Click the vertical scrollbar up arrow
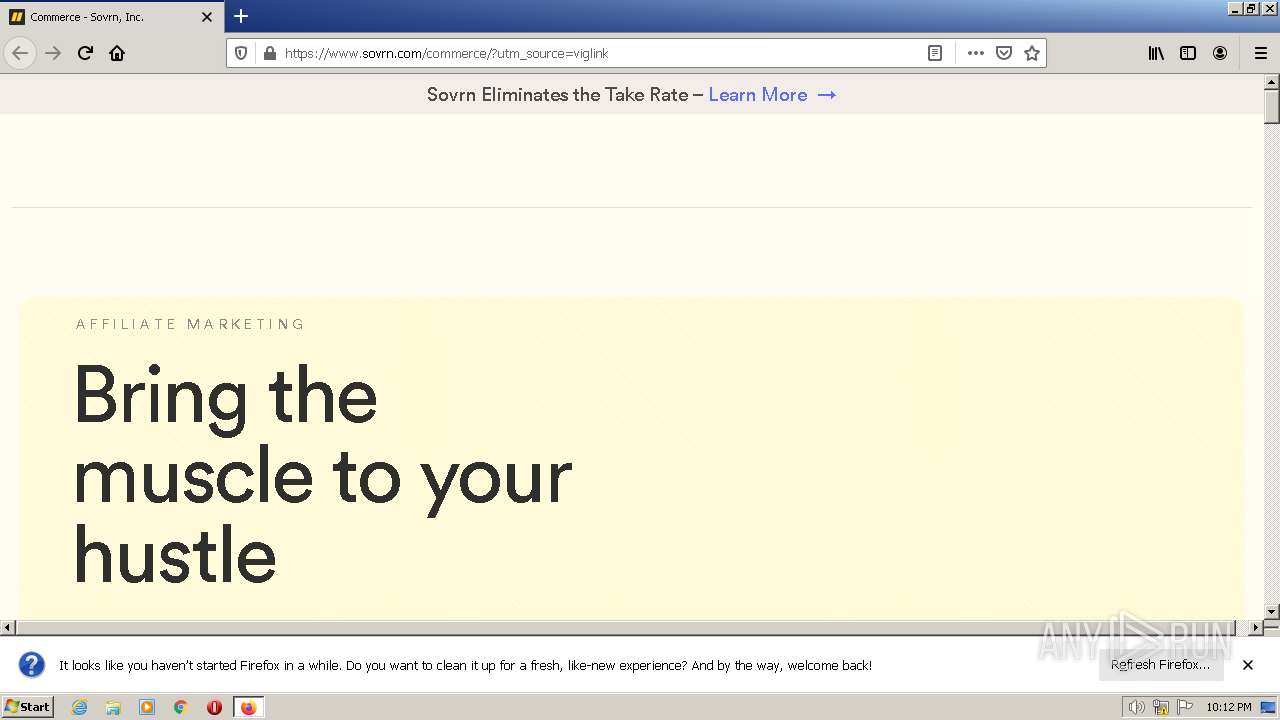The image size is (1280, 720). [1272, 82]
